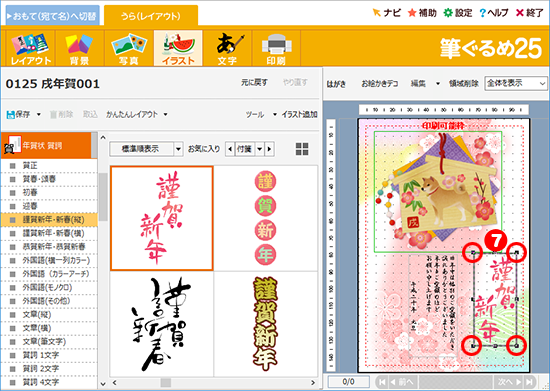This screenshot has height=391, width=550.
Task: Select the イラスト tab
Action: click(178, 48)
